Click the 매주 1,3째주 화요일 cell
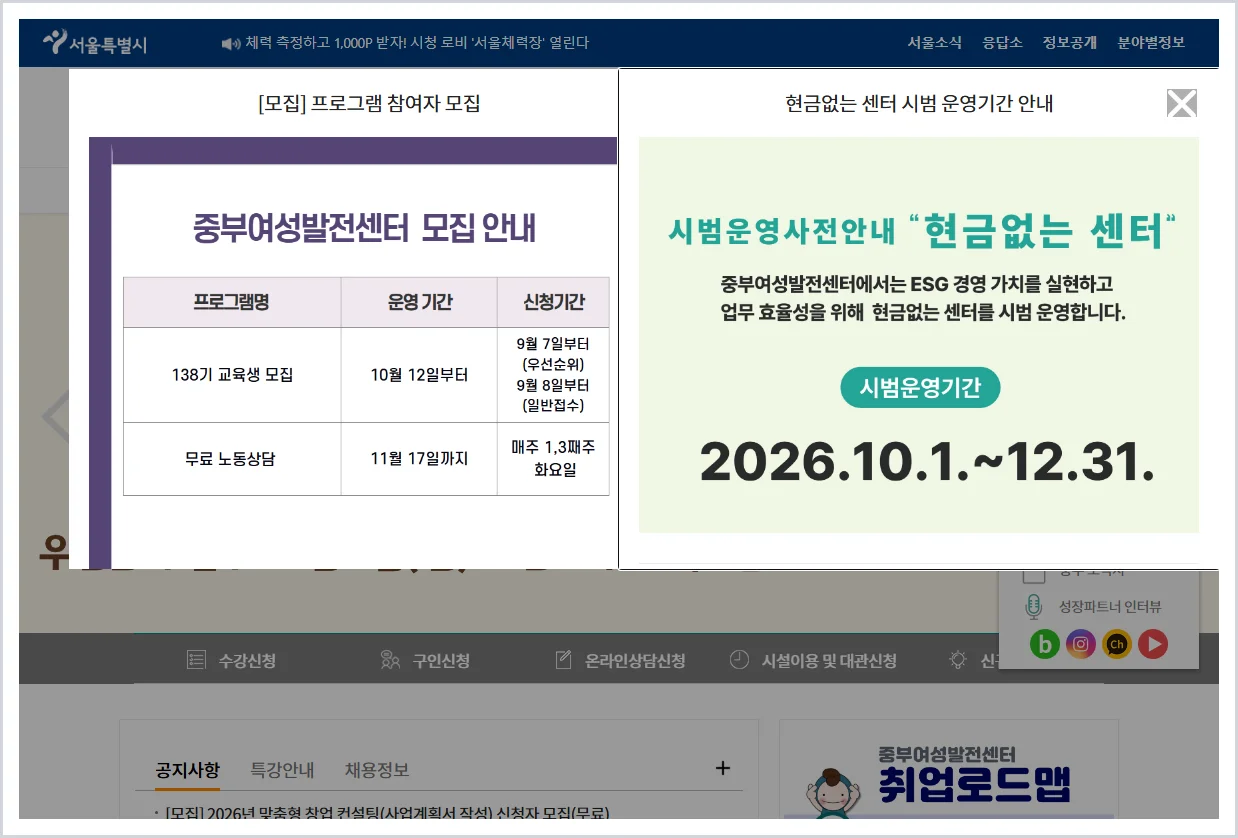The height and width of the screenshot is (838, 1238). [x=553, y=459]
